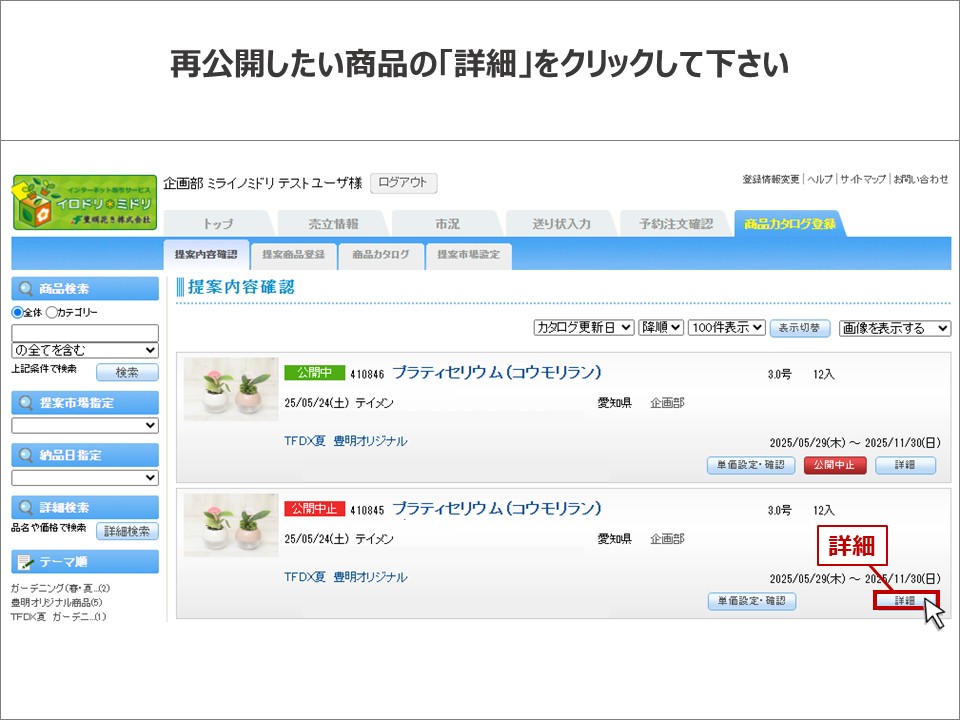The image size is (960, 720).
Task: Click the イロドリミドリ site logo
Action: (x=84, y=202)
